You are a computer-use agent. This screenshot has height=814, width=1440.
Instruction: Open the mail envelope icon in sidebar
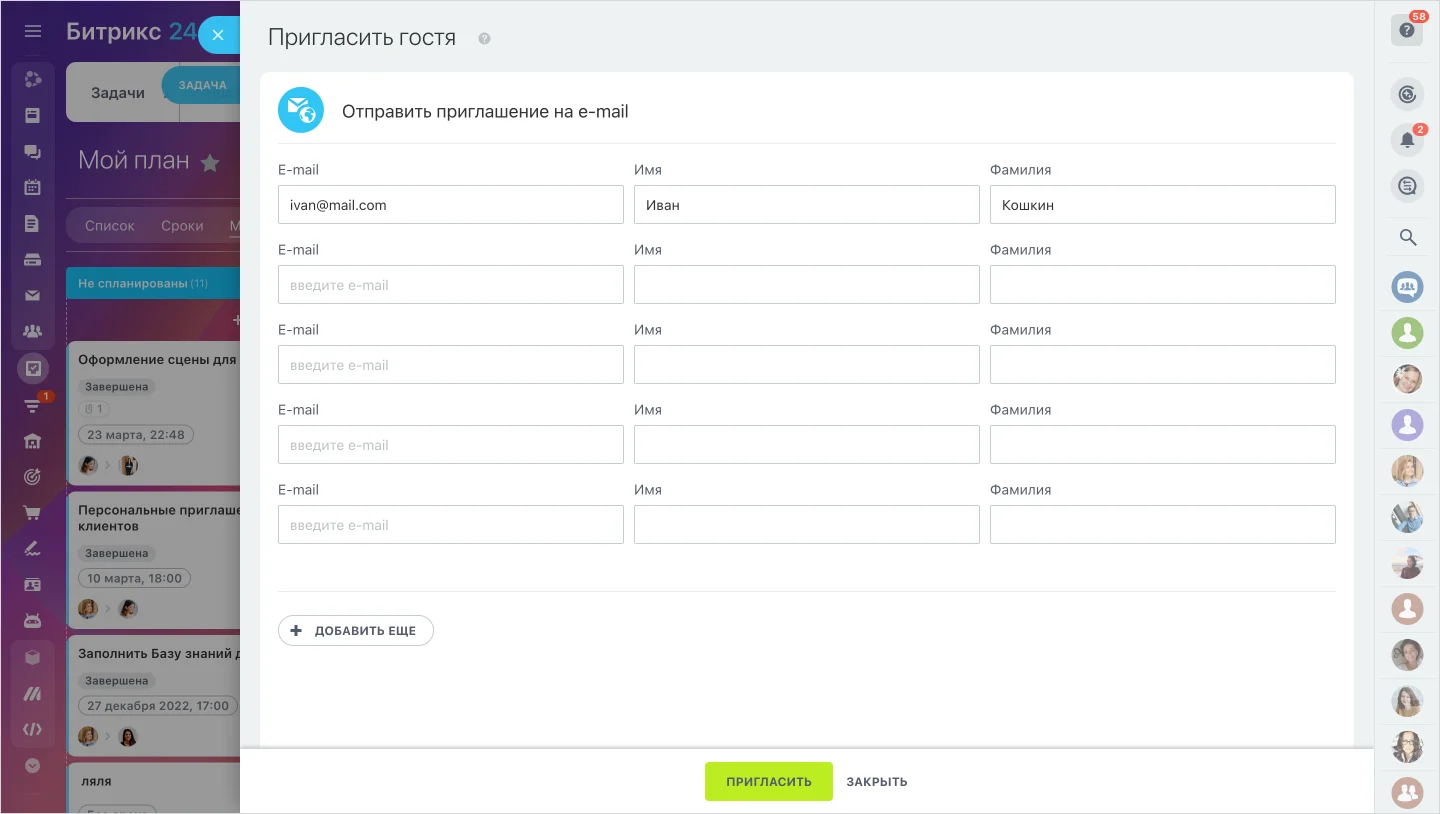(32, 295)
